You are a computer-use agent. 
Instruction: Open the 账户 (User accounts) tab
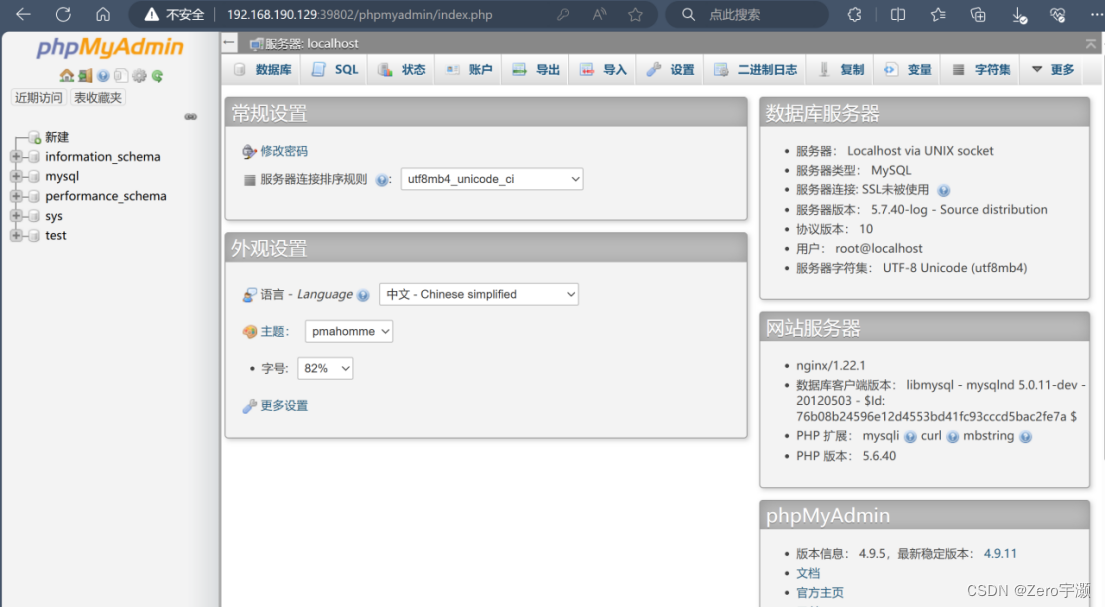469,69
